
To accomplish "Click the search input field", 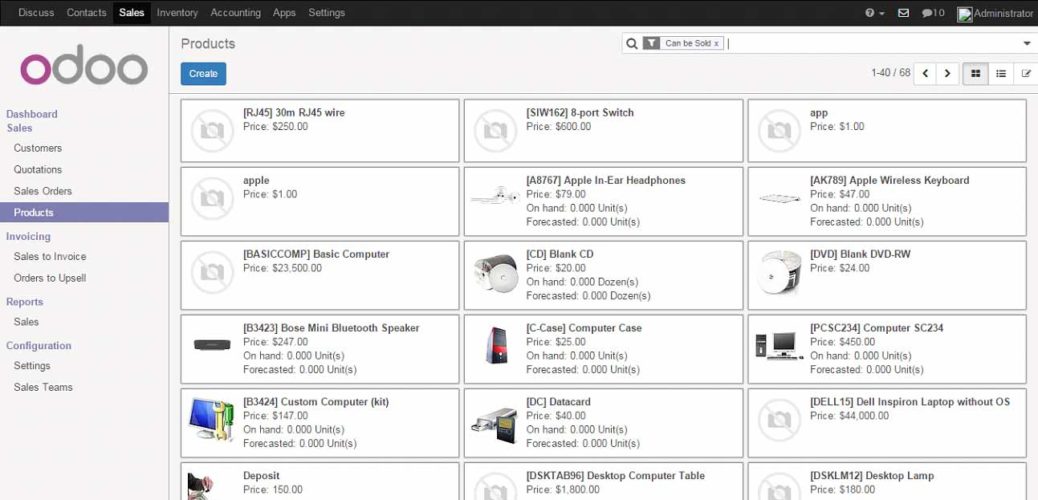I will point(874,44).
